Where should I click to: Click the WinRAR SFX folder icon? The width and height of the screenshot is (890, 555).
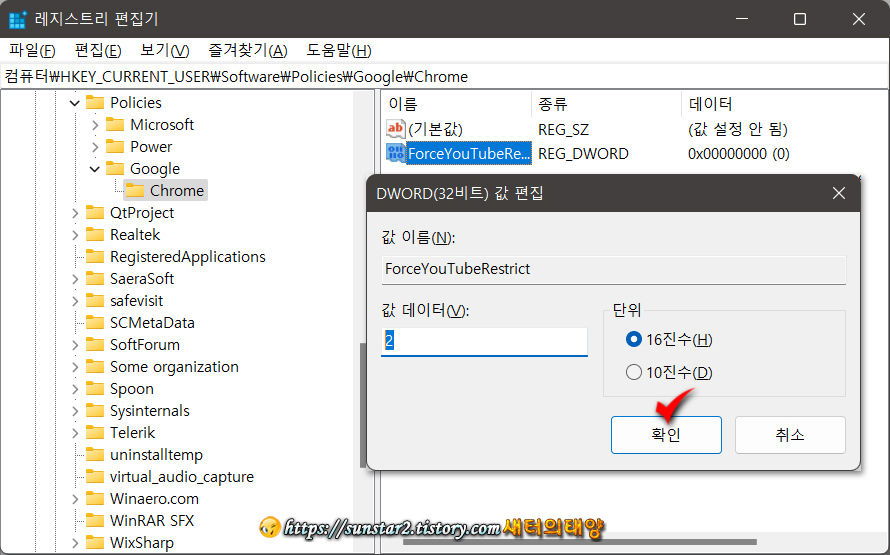(x=95, y=521)
